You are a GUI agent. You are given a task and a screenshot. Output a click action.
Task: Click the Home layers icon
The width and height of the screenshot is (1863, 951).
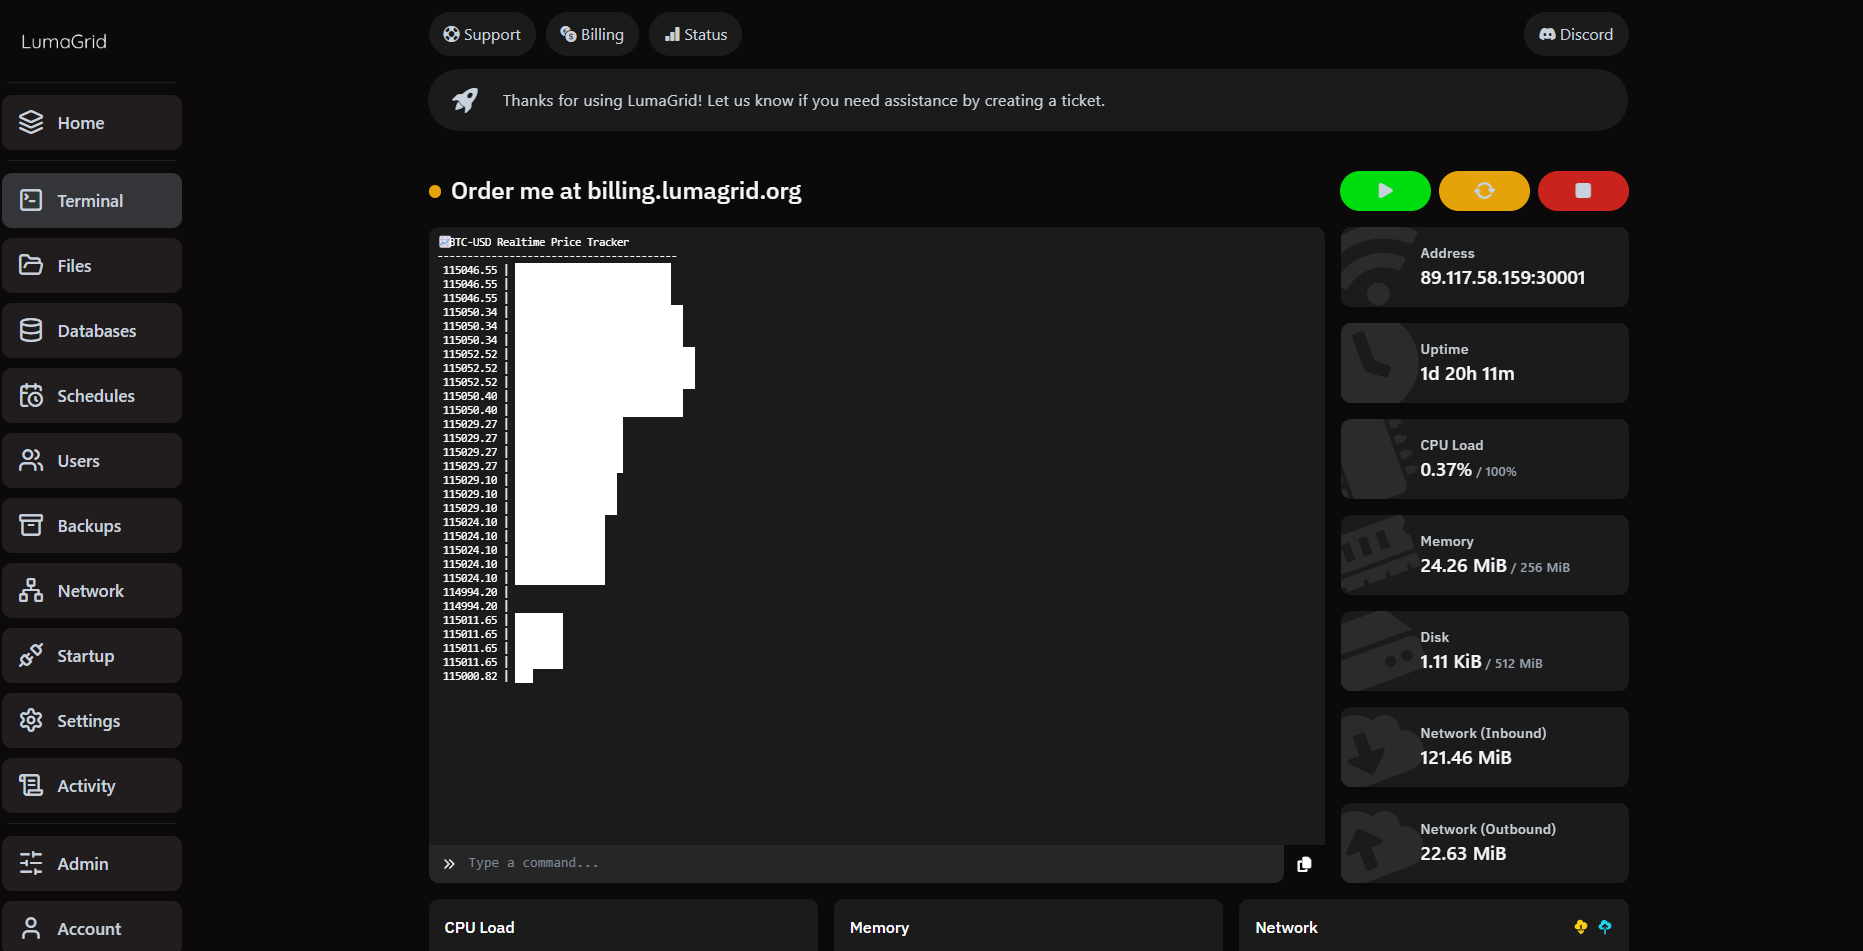coord(31,122)
